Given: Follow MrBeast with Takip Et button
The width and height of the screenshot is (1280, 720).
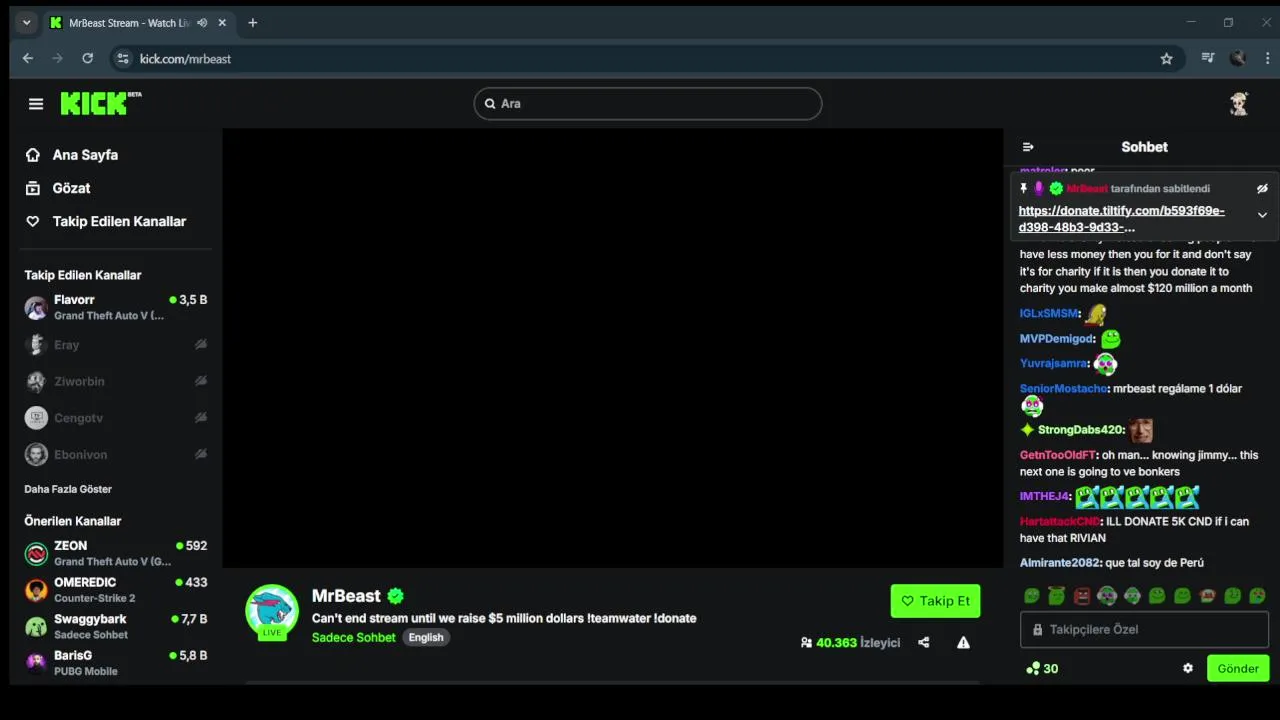Looking at the screenshot, I should coord(935,601).
